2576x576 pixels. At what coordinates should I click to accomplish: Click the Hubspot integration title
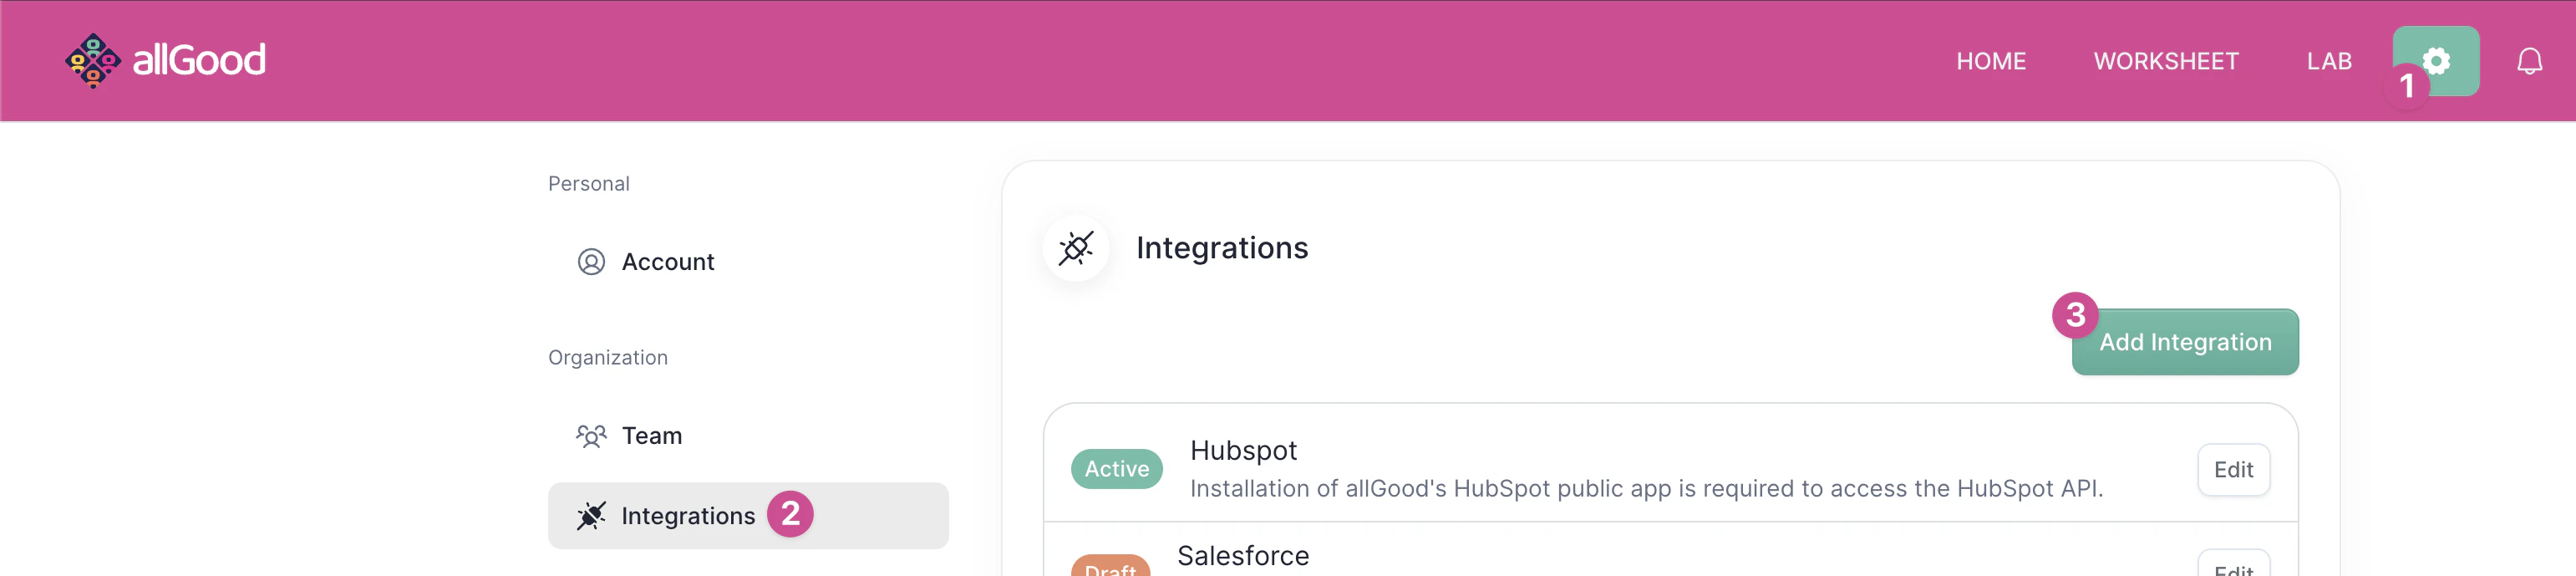[1243, 451]
